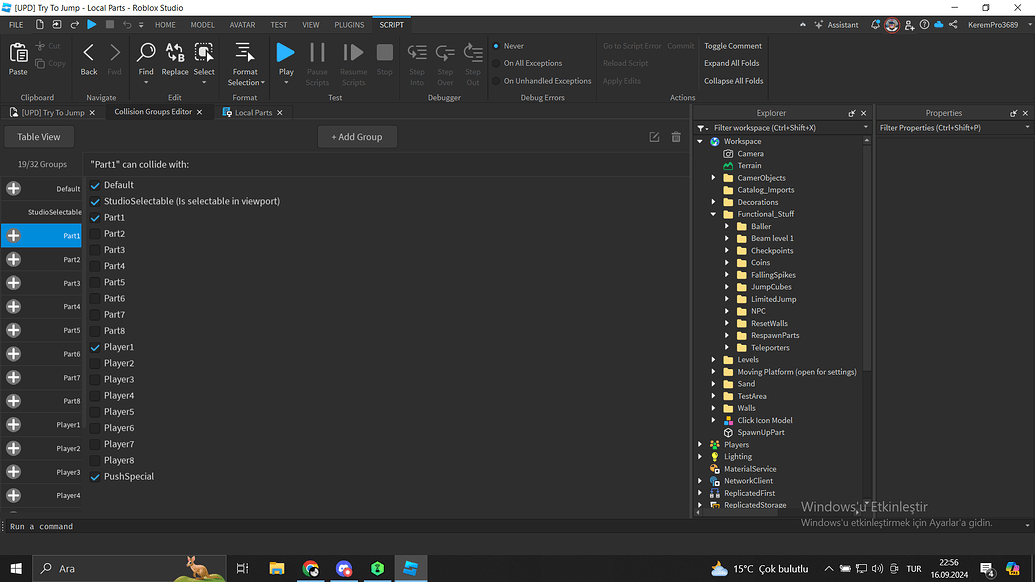
Task: Open the Assistant panel
Action: (x=836, y=24)
